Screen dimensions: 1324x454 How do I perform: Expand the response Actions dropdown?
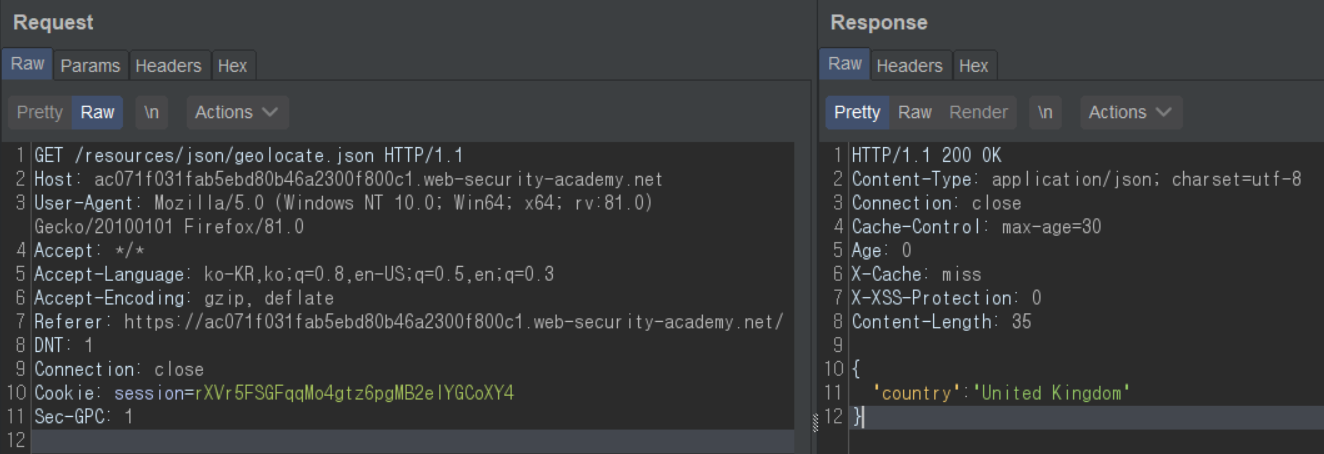[1130, 112]
